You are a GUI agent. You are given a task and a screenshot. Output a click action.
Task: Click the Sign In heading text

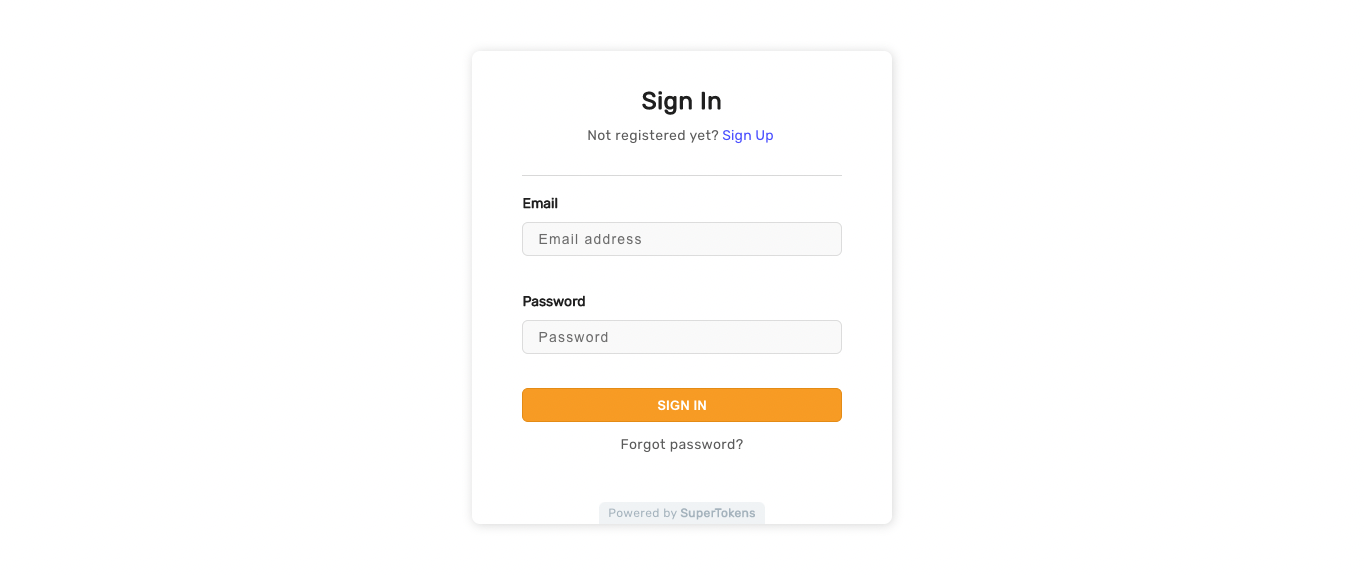click(681, 101)
